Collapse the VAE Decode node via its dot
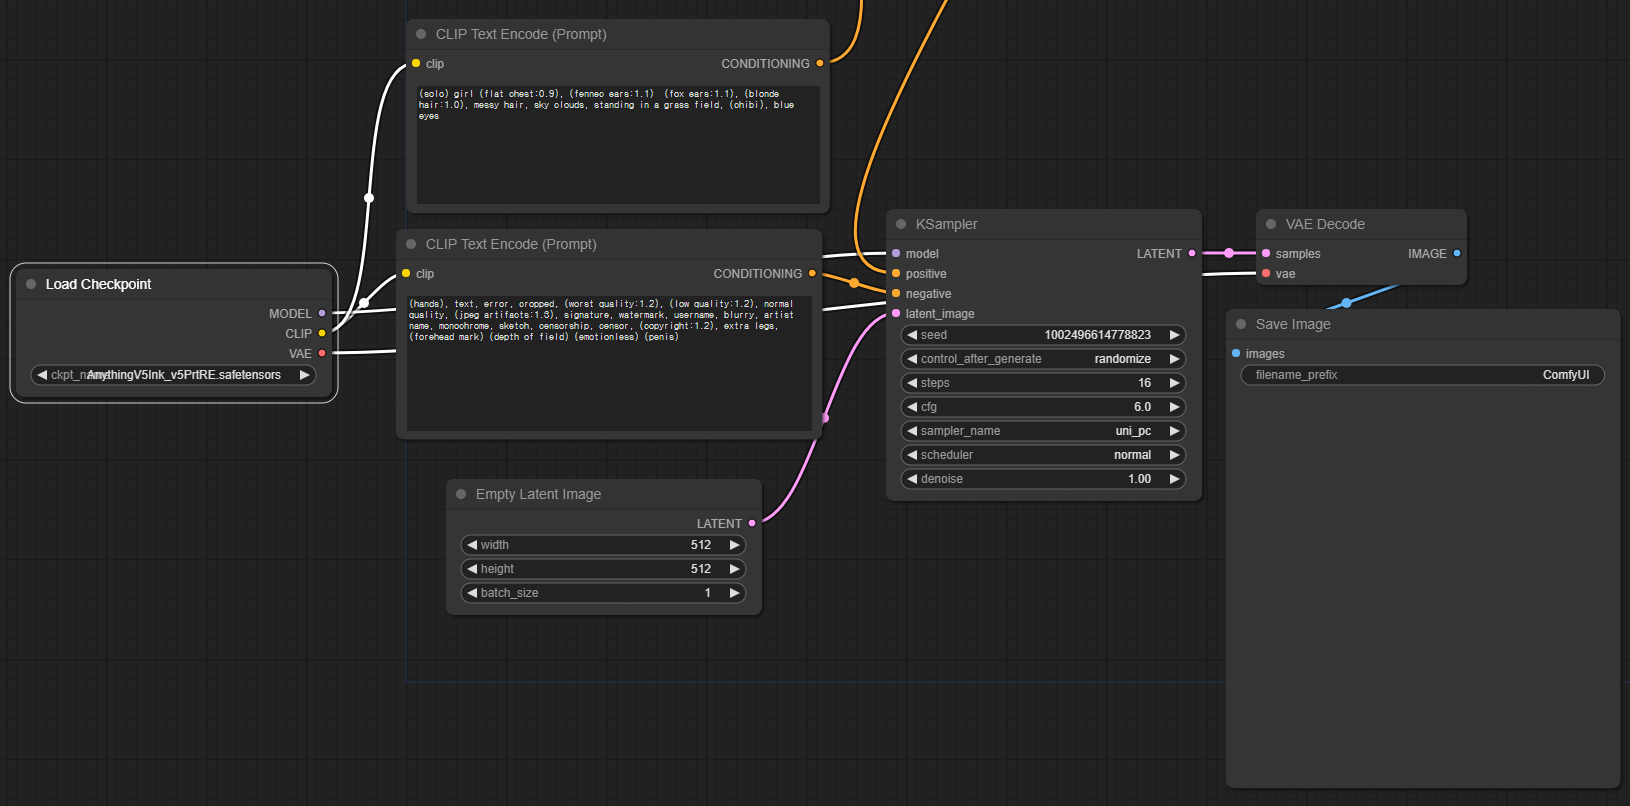Viewport: 1630px width, 806px height. (1271, 224)
